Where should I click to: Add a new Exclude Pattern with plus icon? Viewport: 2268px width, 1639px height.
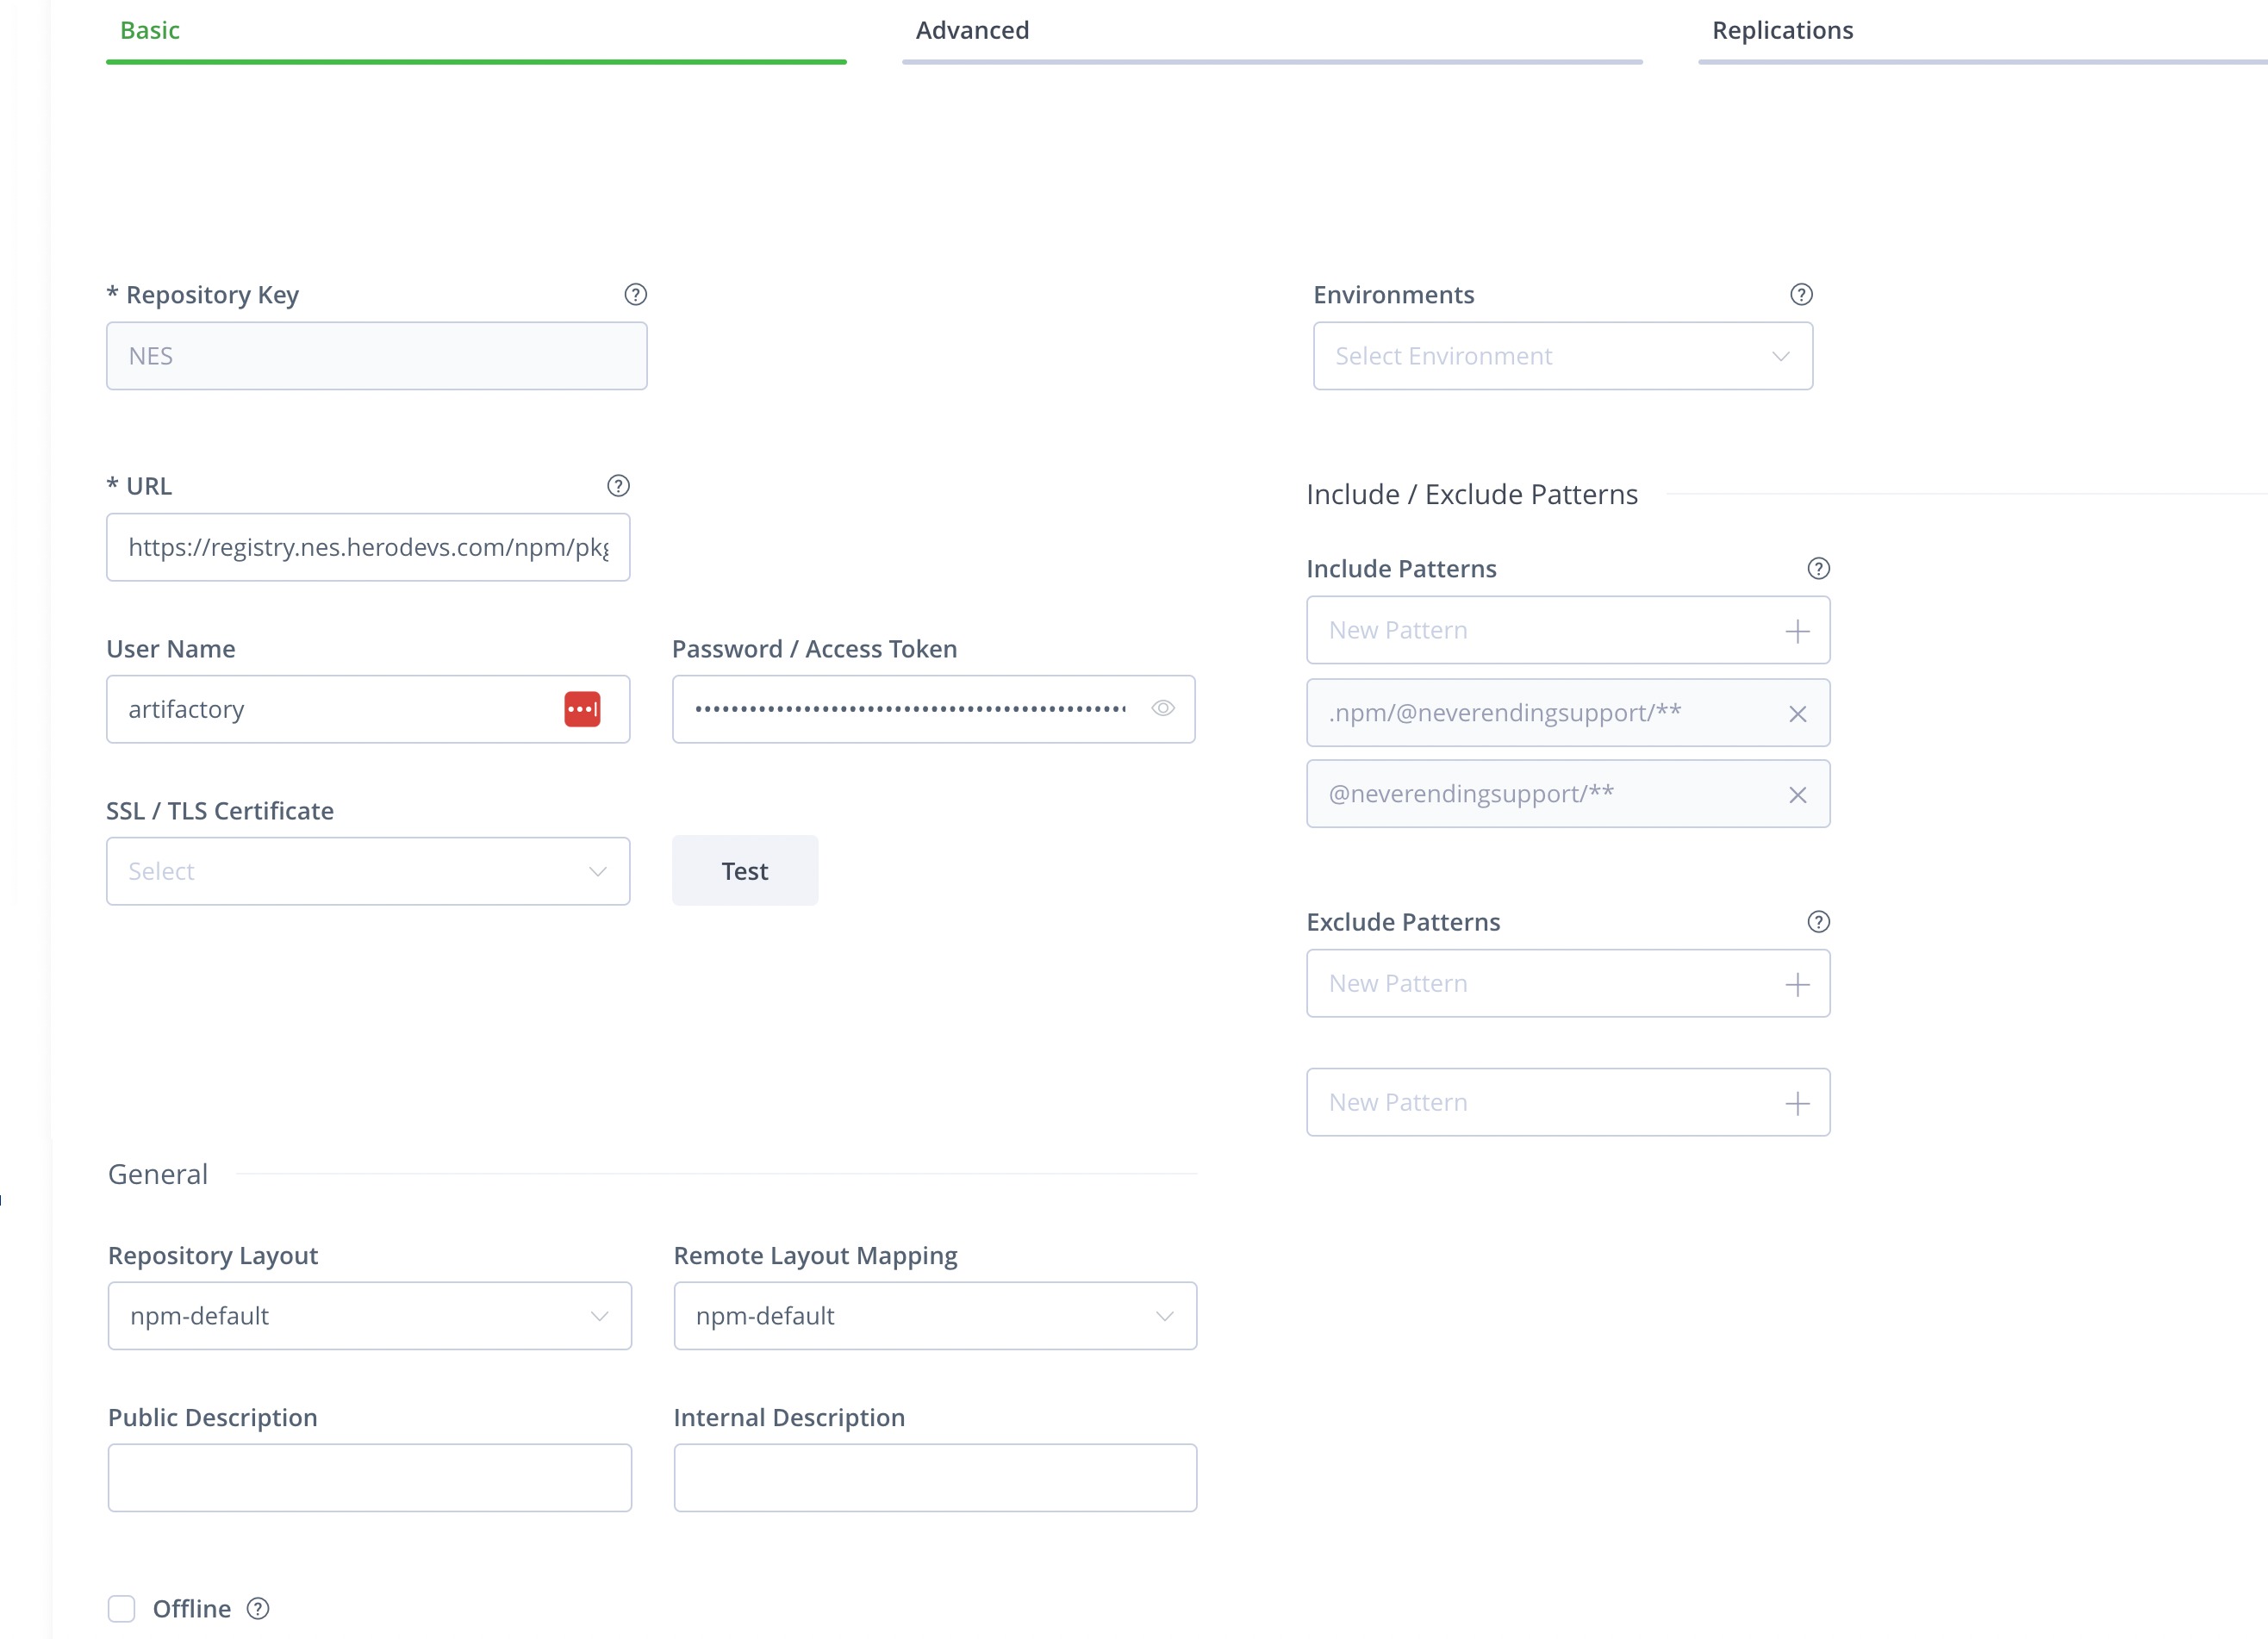[x=1797, y=983]
